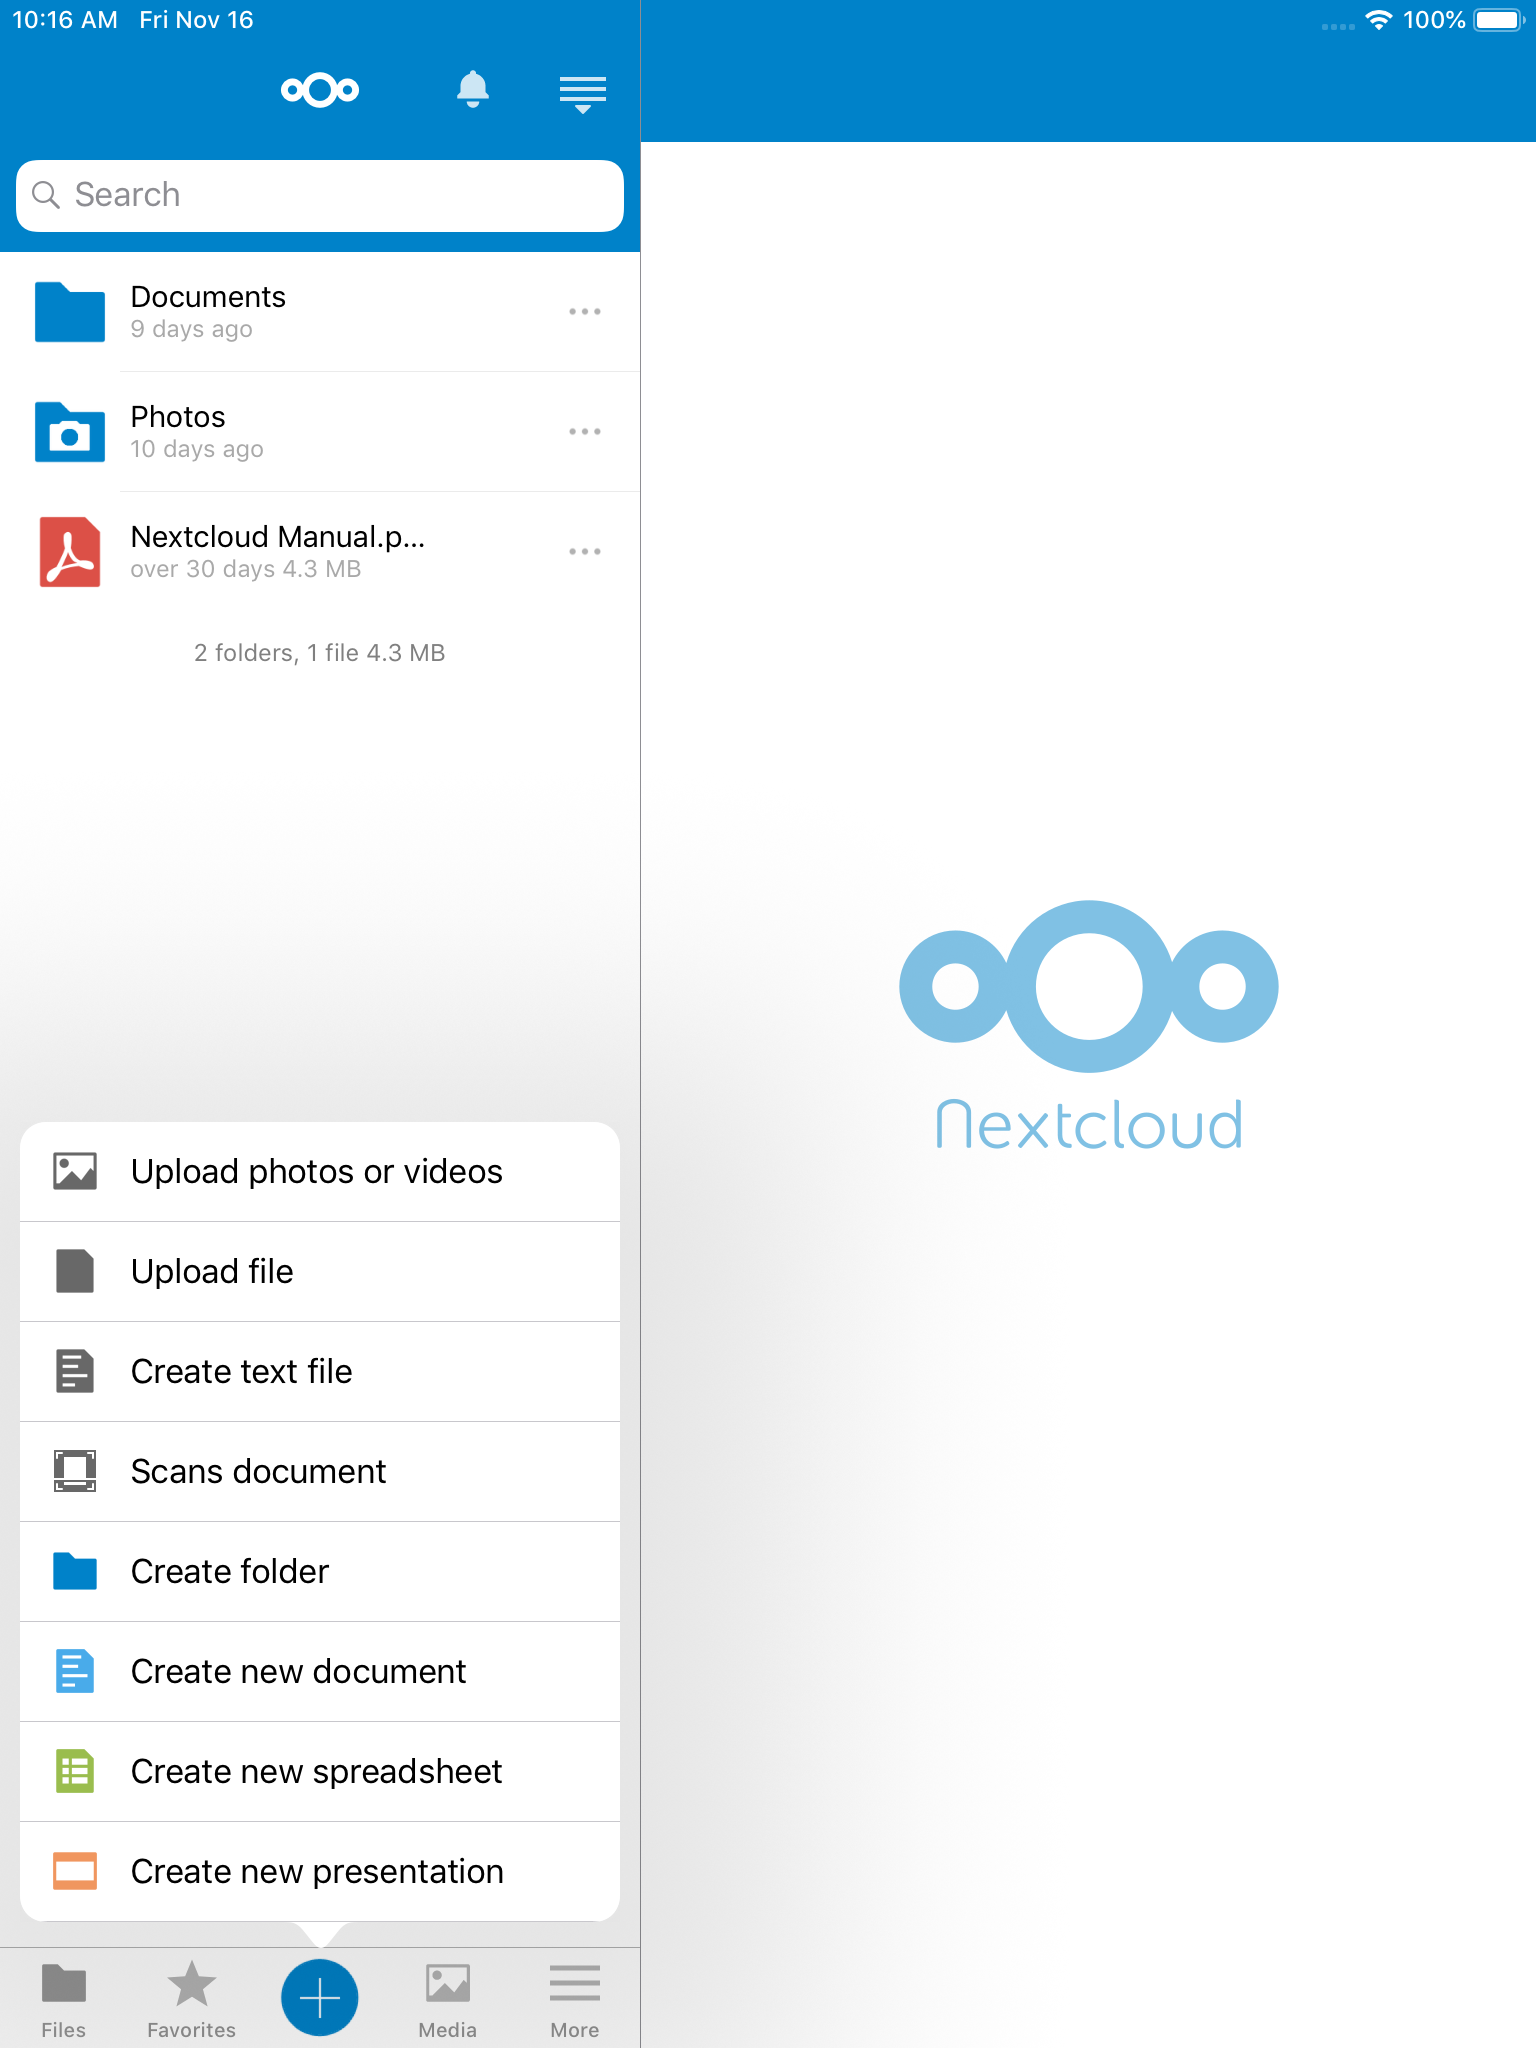The width and height of the screenshot is (1536, 2048).
Task: Switch to the Media tab
Action: pos(448,2000)
